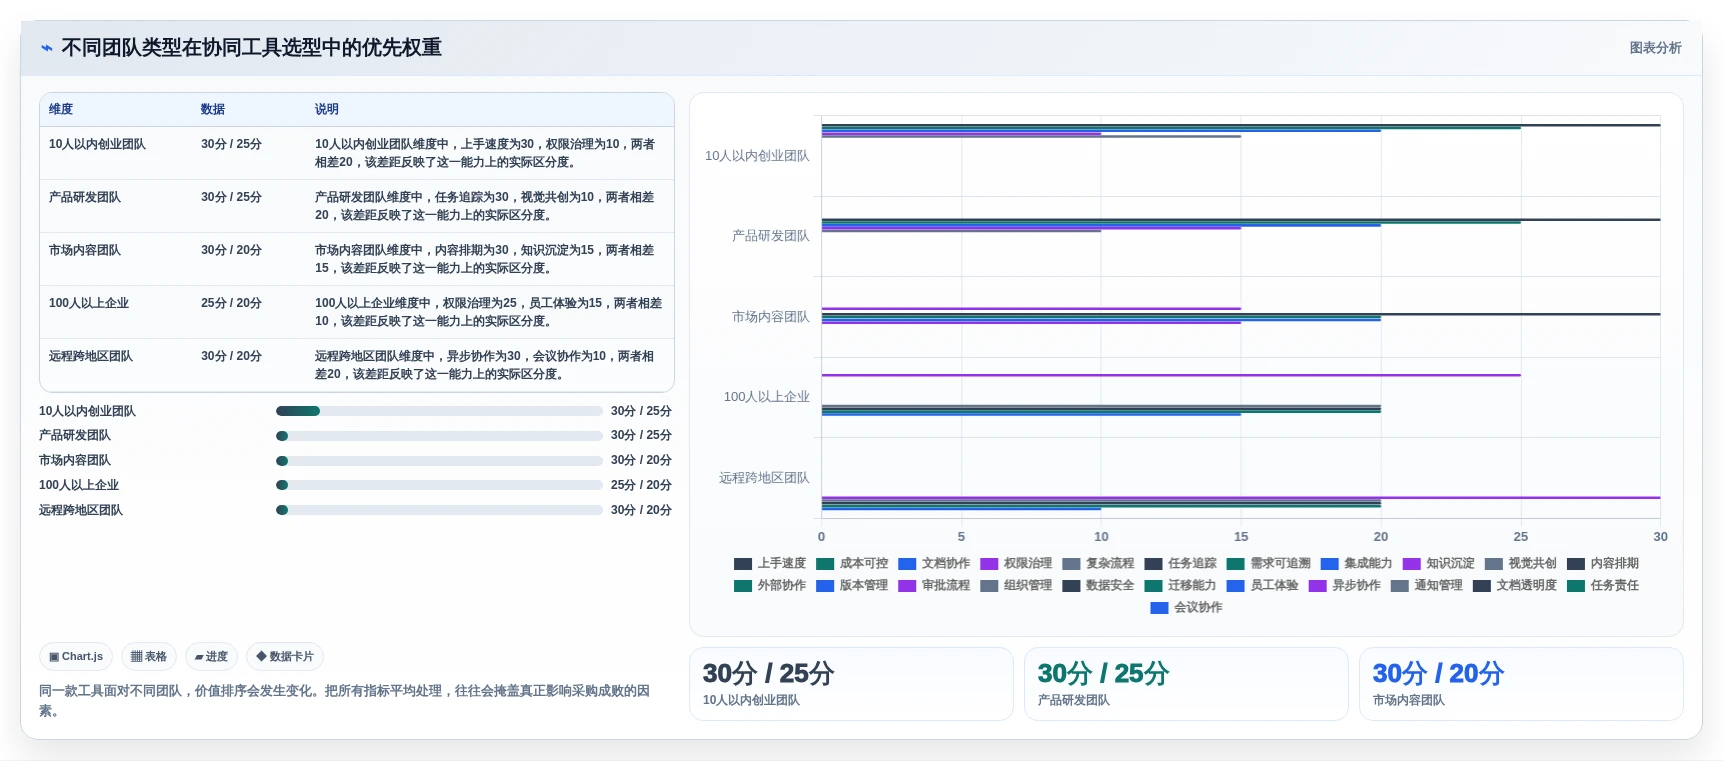Select the Chart.js tag

76,657
